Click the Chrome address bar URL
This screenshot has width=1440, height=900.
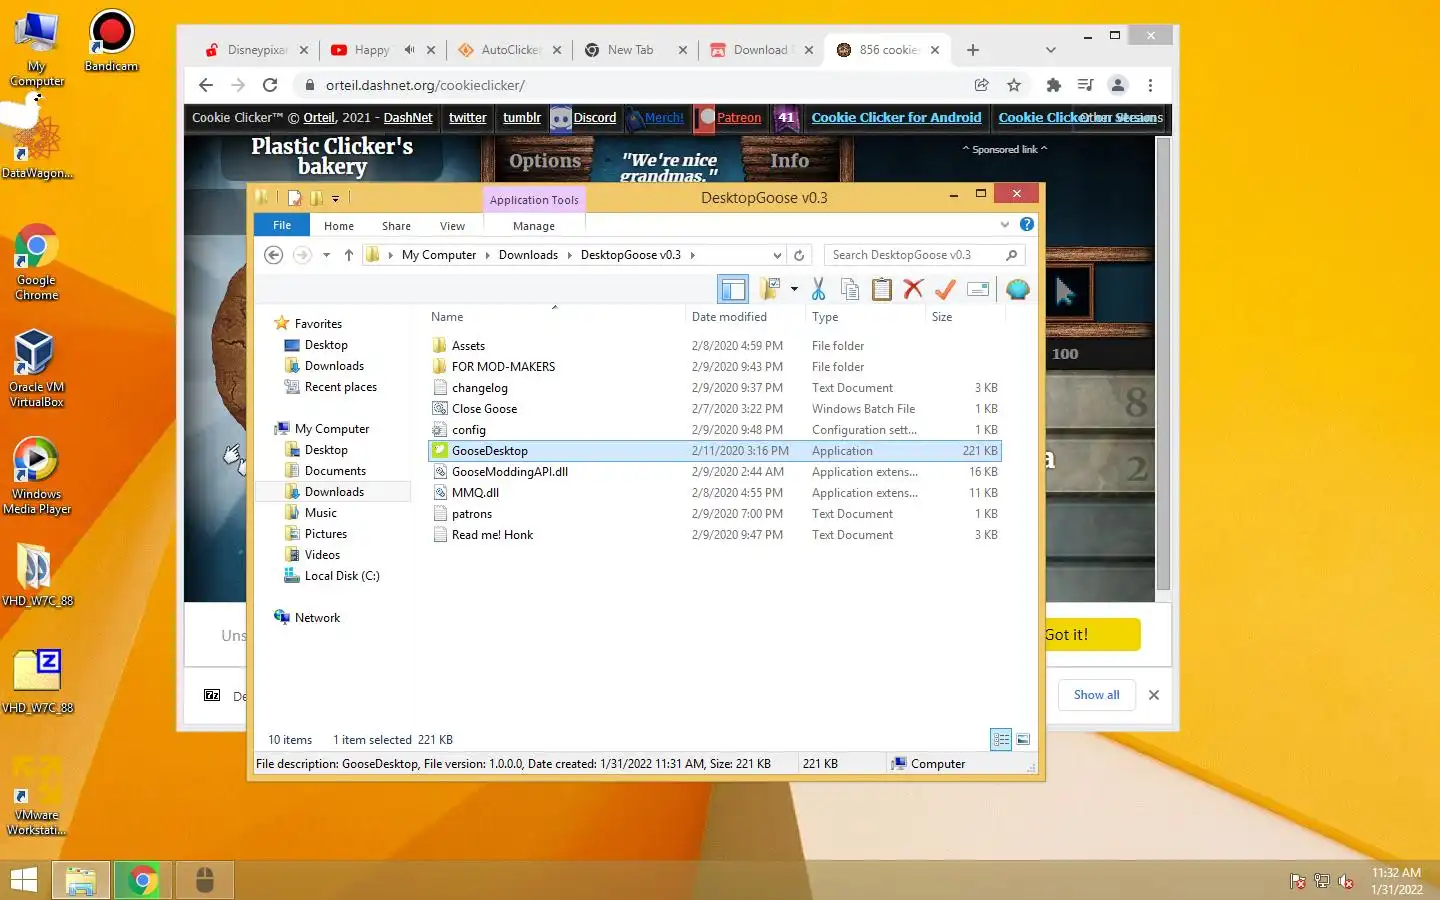425,85
